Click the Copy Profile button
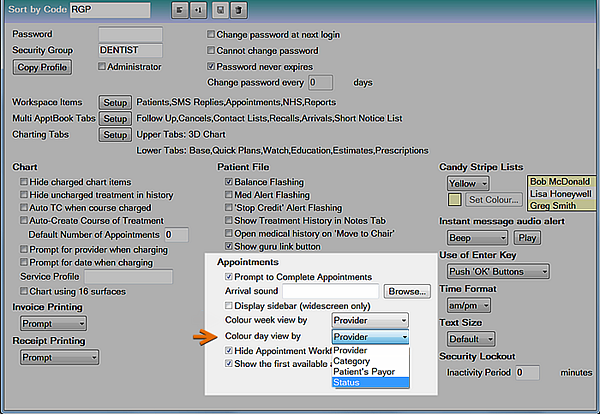Viewport: 600px width, 414px height. tap(42, 67)
